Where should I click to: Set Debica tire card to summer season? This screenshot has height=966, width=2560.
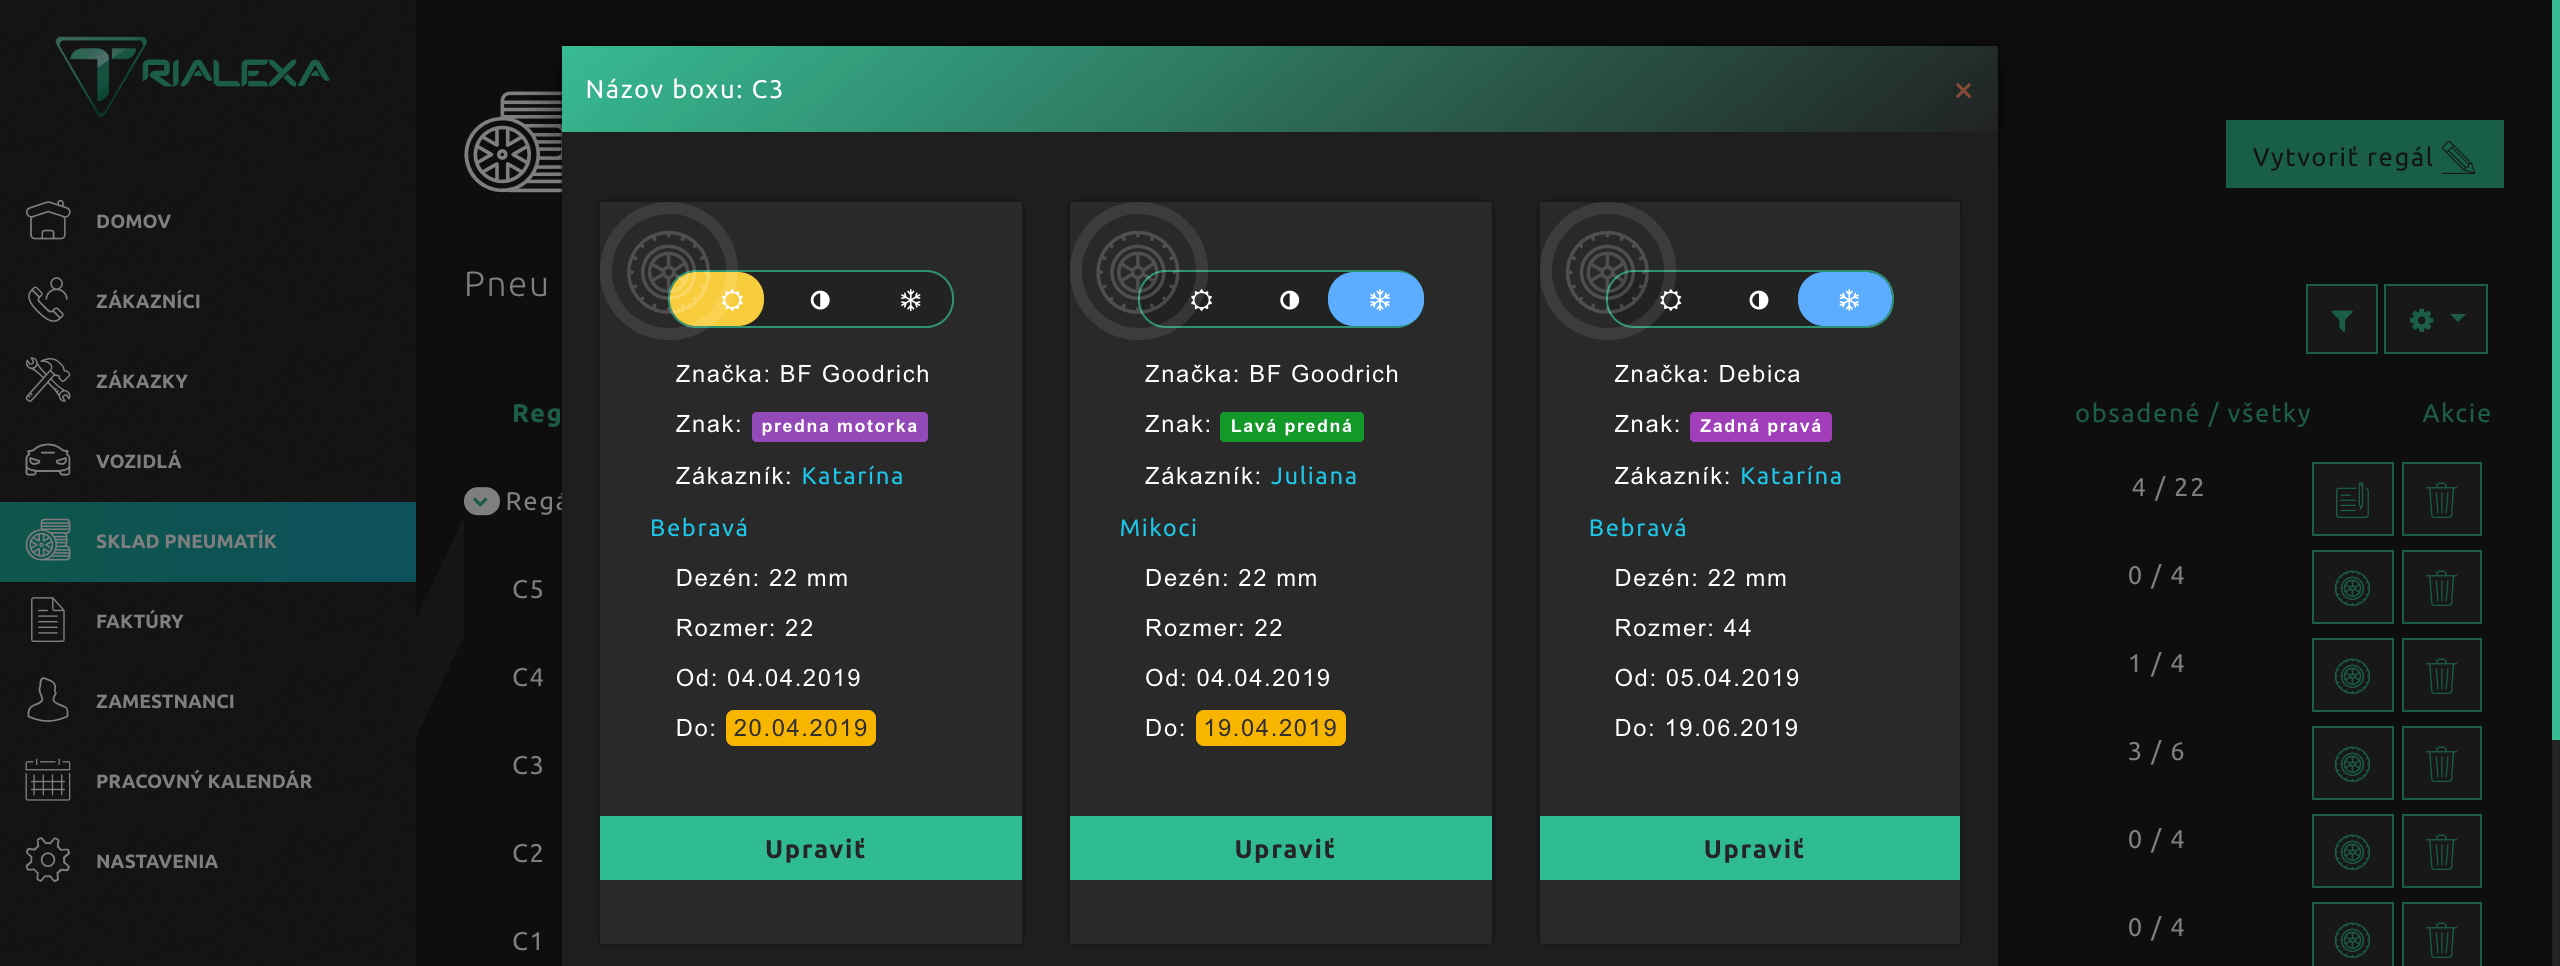(x=1670, y=300)
